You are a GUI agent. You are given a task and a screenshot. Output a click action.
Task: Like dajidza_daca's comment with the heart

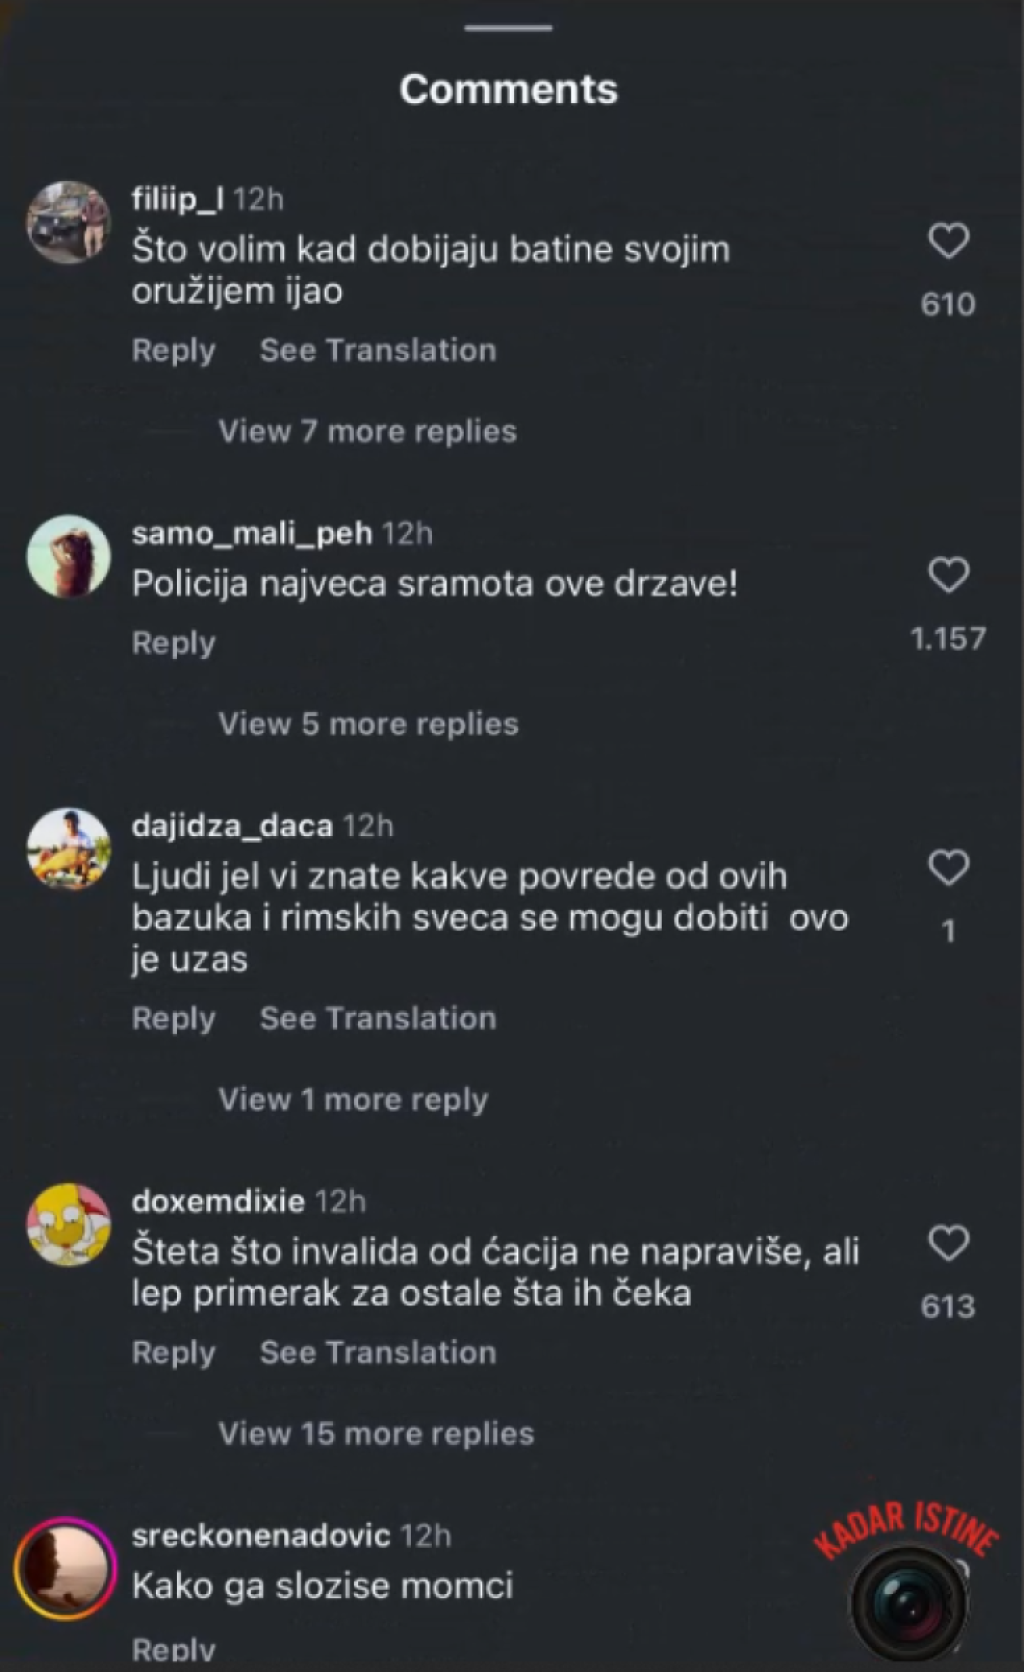(948, 867)
